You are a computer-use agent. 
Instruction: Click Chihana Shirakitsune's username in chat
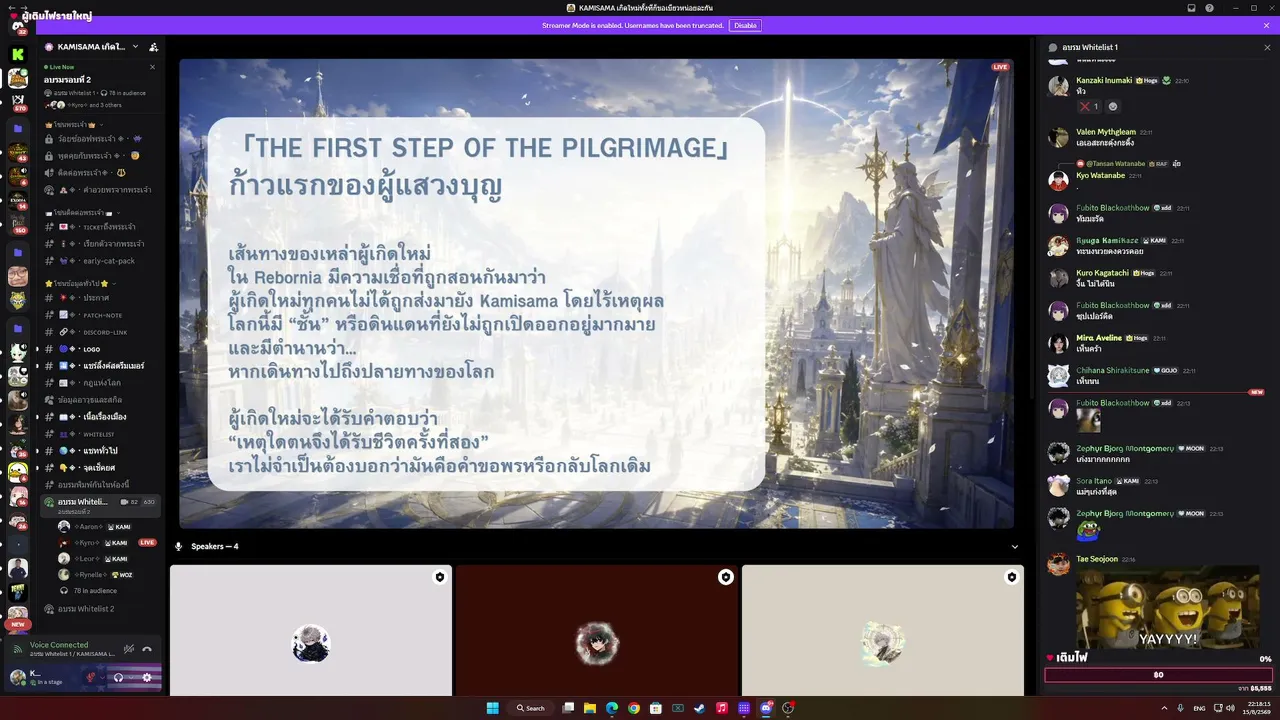pos(1112,370)
